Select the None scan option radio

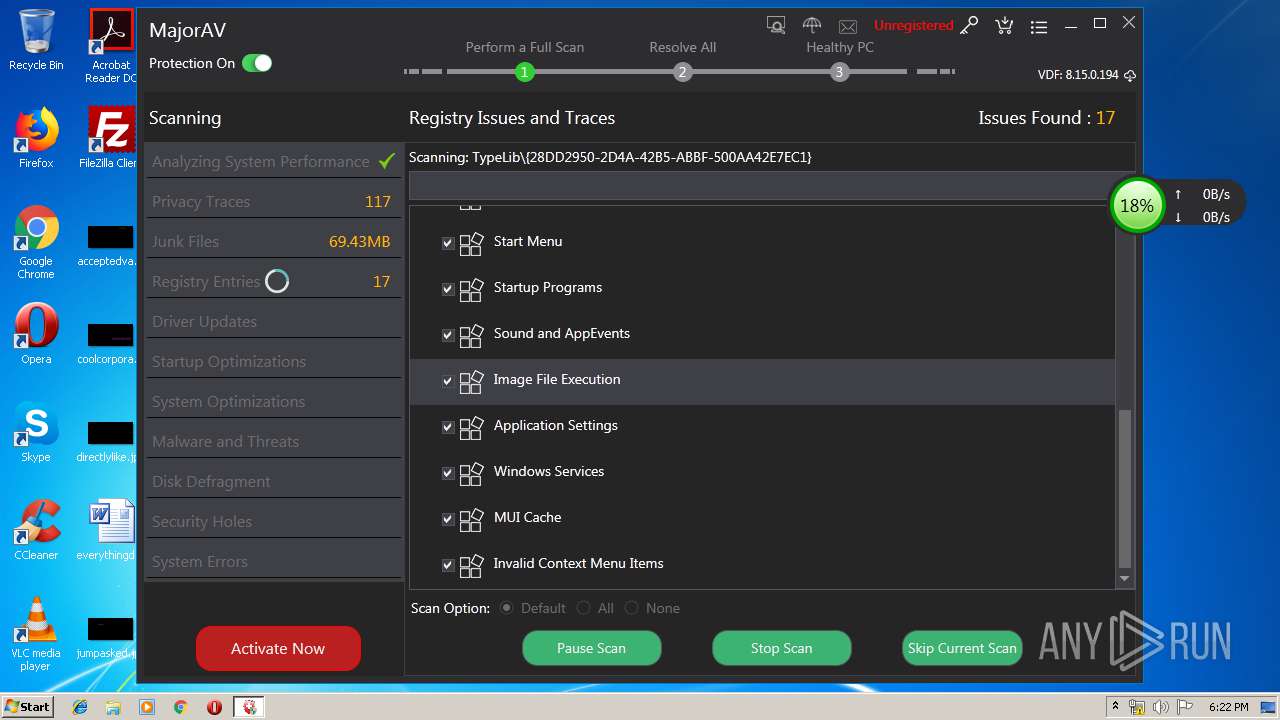631,608
